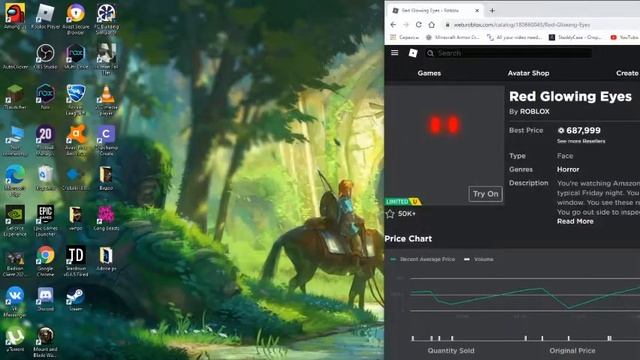This screenshot has height=360, width=640.
Task: Open the DaddyCase bookmark
Action: [575, 37]
